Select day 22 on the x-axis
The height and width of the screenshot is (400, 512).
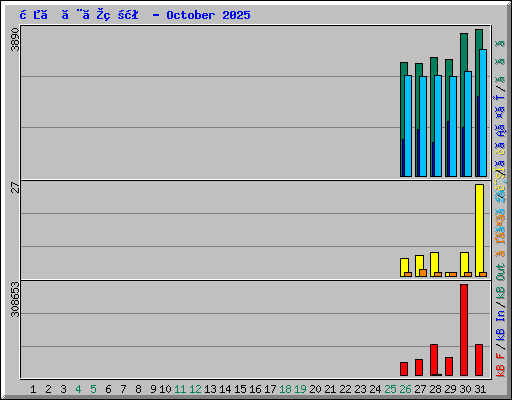pos(345,389)
